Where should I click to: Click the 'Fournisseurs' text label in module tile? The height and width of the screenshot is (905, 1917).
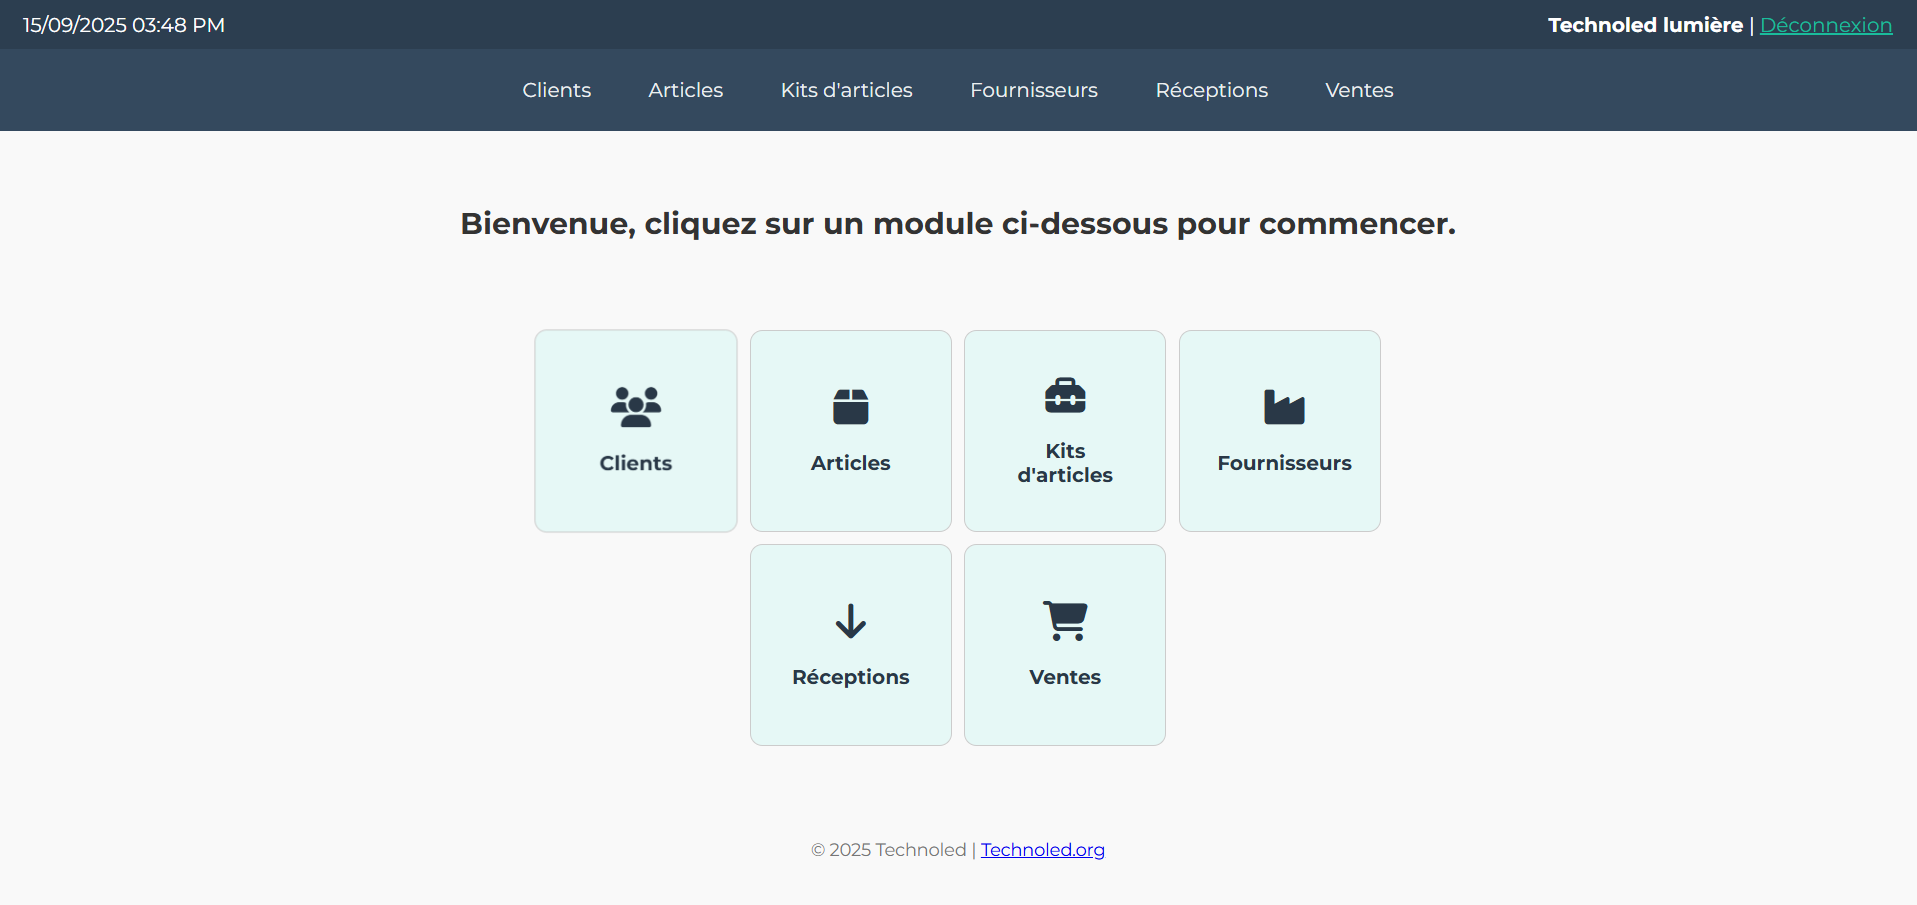click(x=1284, y=463)
